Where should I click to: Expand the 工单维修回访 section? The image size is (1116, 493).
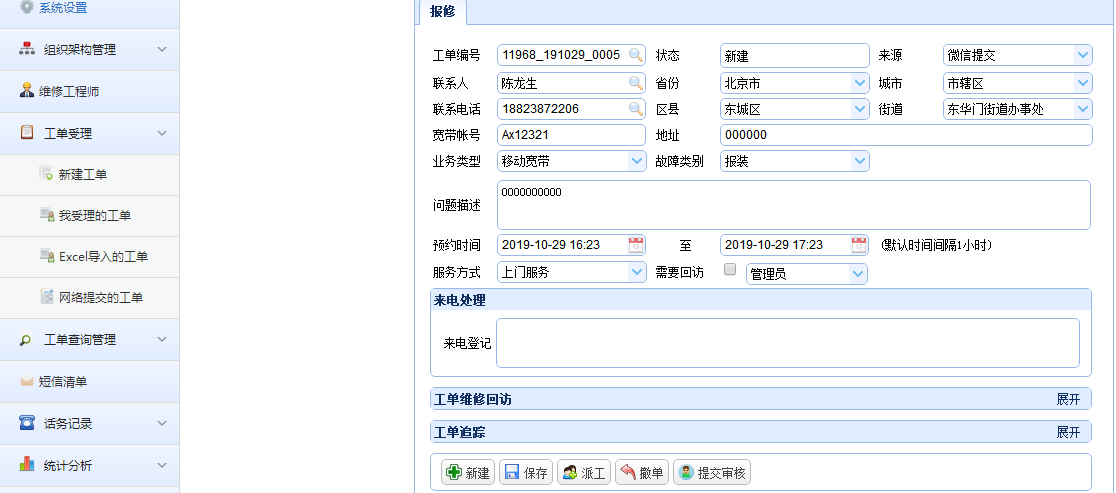tap(1068, 399)
